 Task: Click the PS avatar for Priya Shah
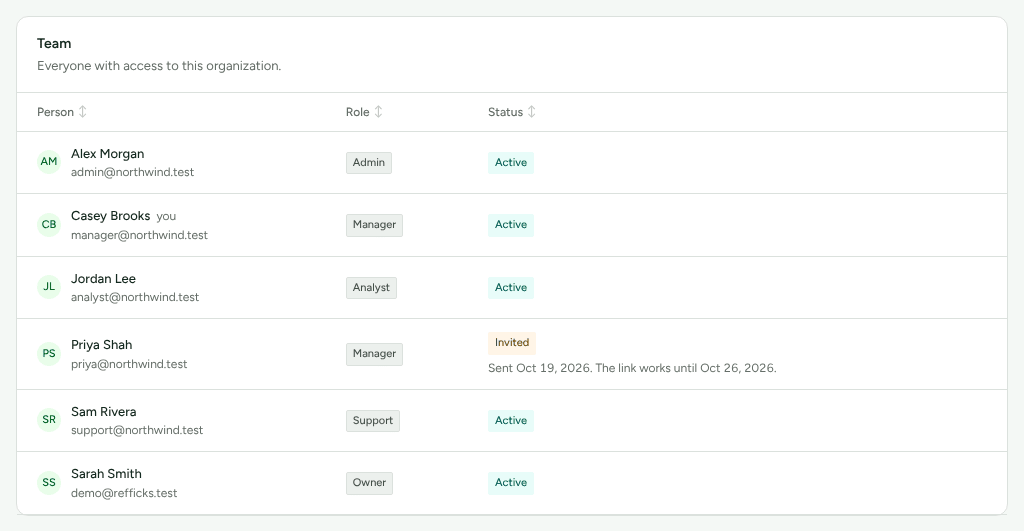click(x=49, y=353)
